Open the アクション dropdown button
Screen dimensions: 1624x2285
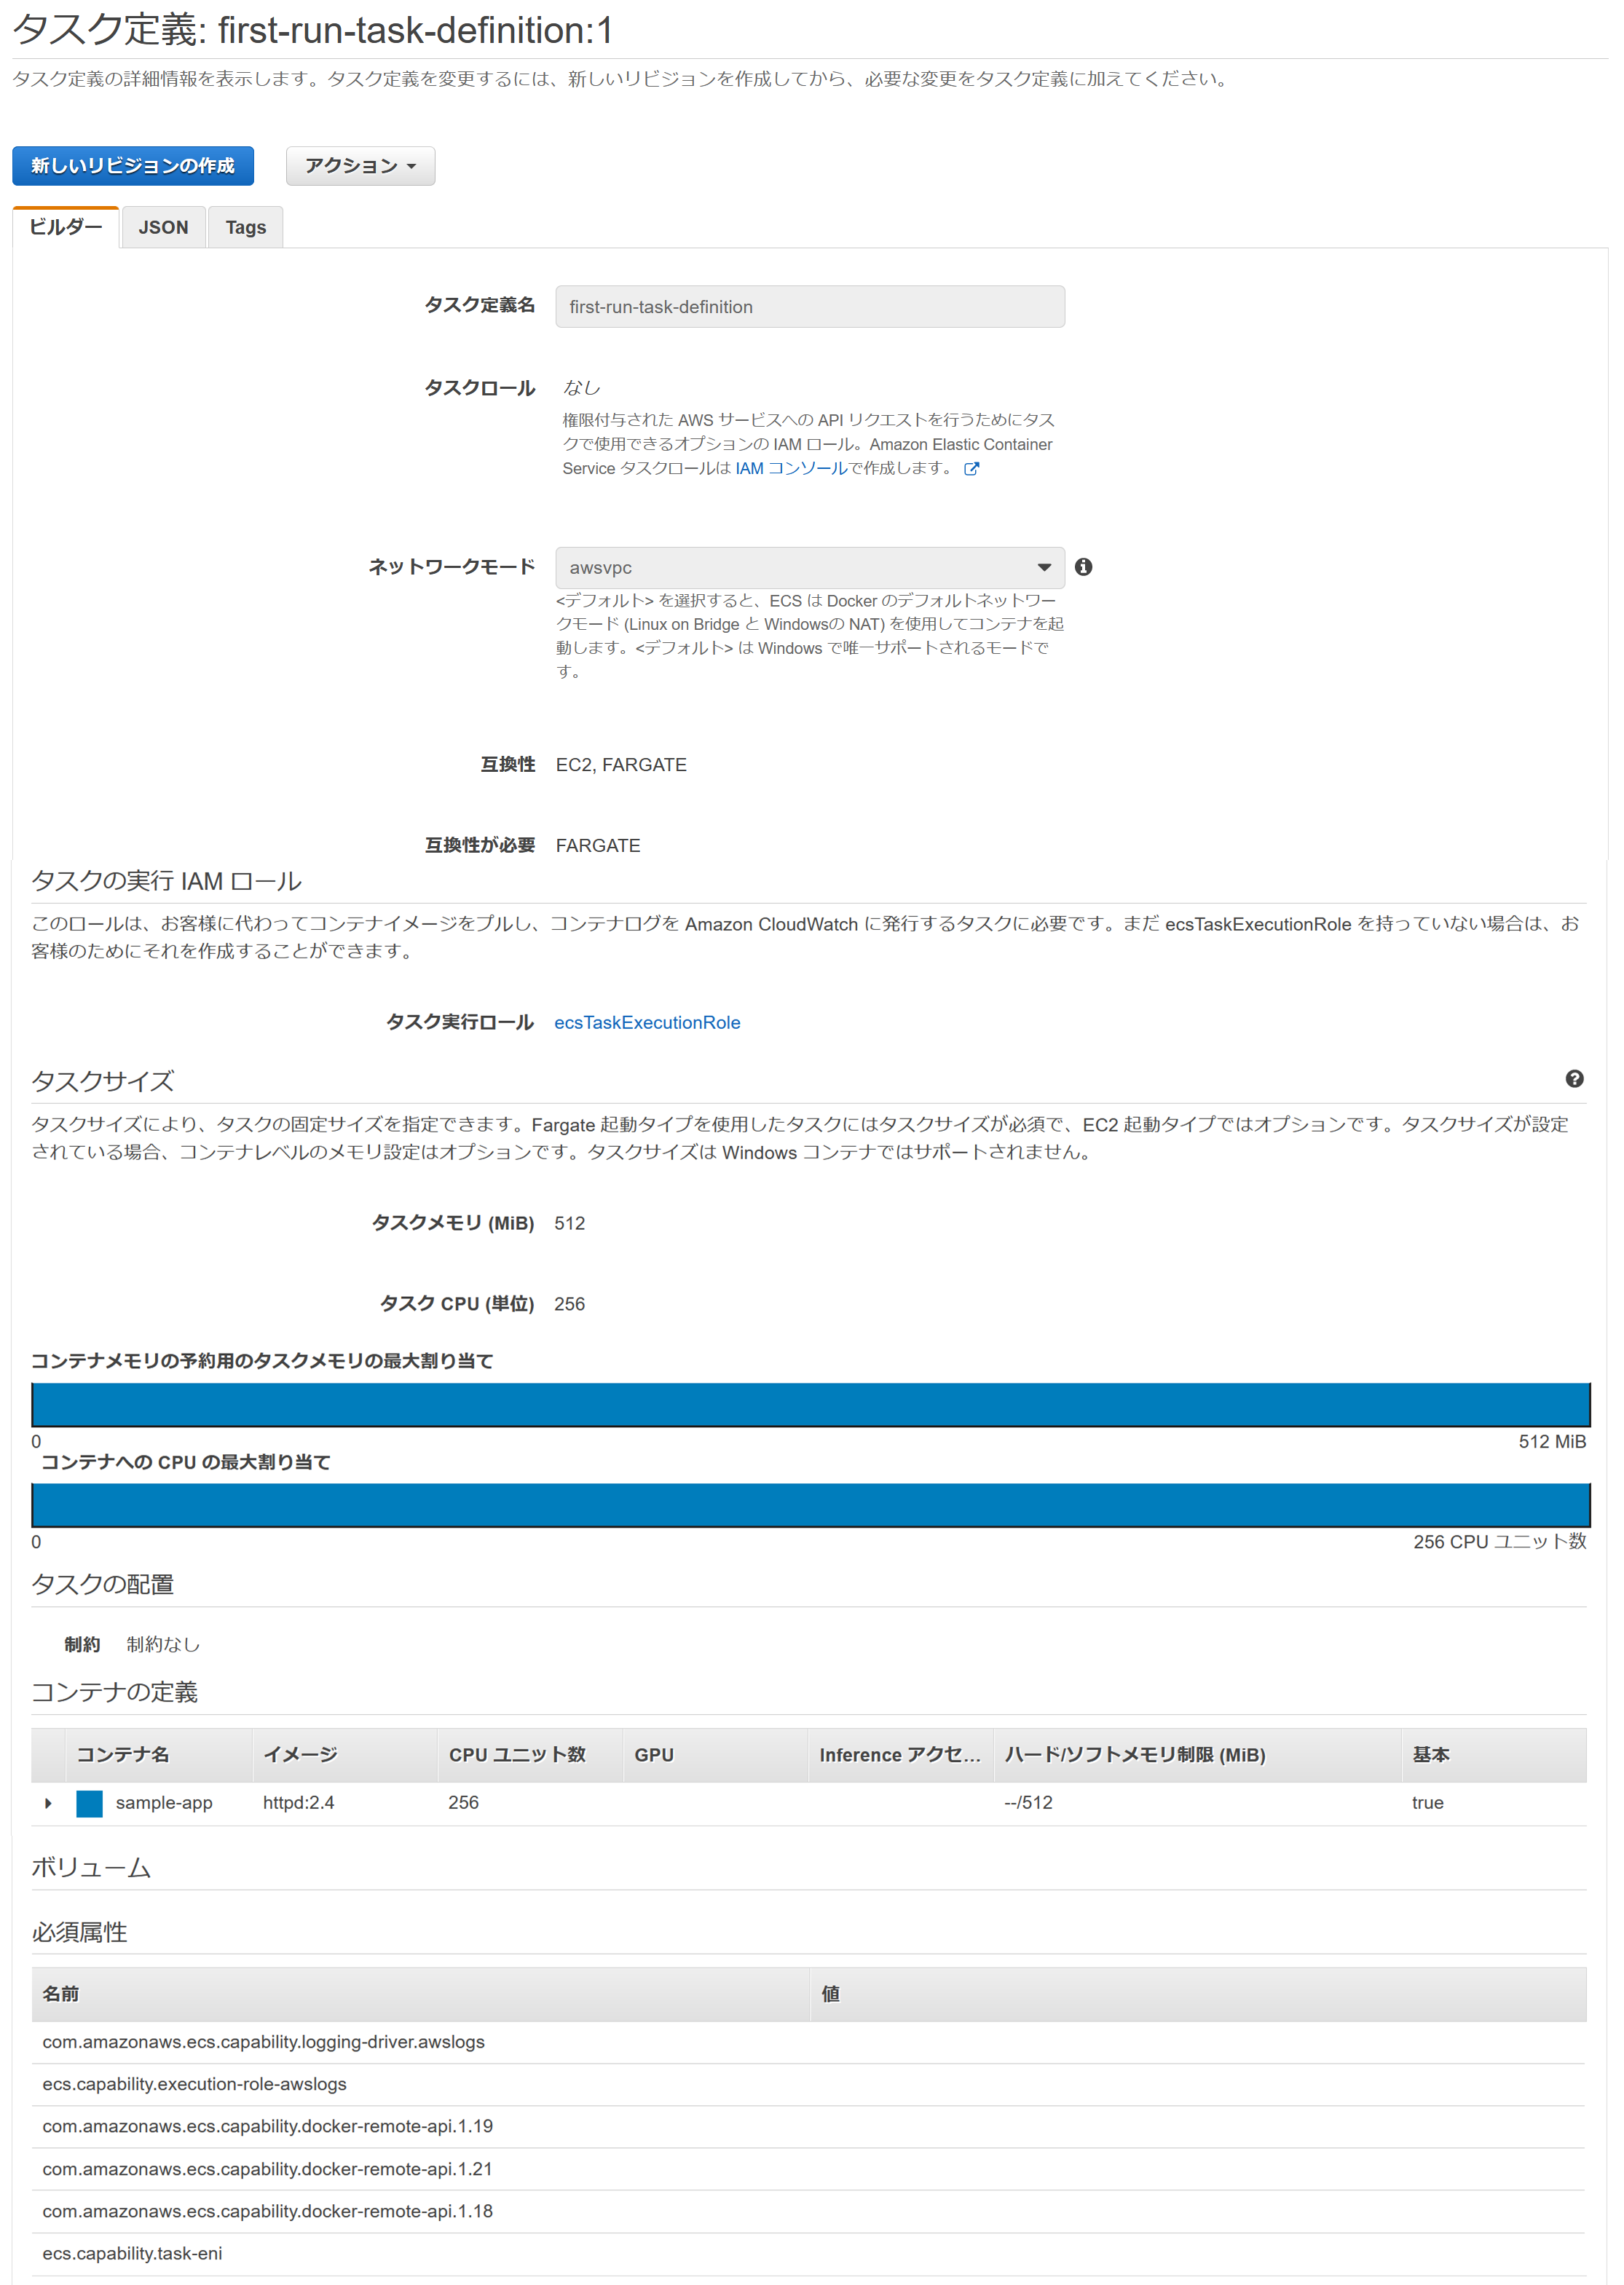coord(360,166)
